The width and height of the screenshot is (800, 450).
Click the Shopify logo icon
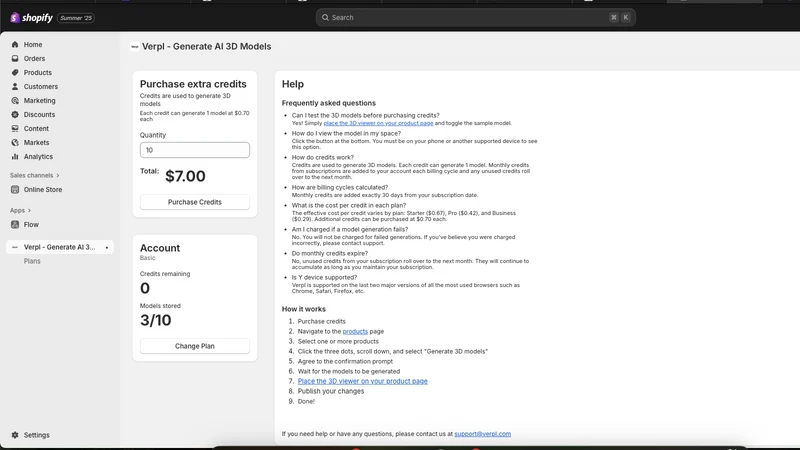point(15,18)
